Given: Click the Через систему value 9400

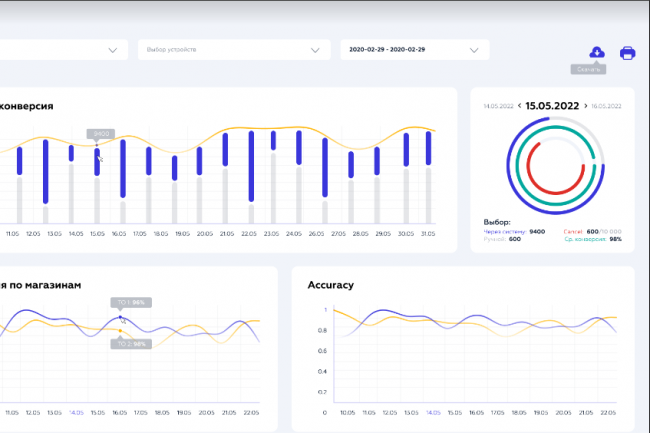Looking at the screenshot, I should point(537,232).
